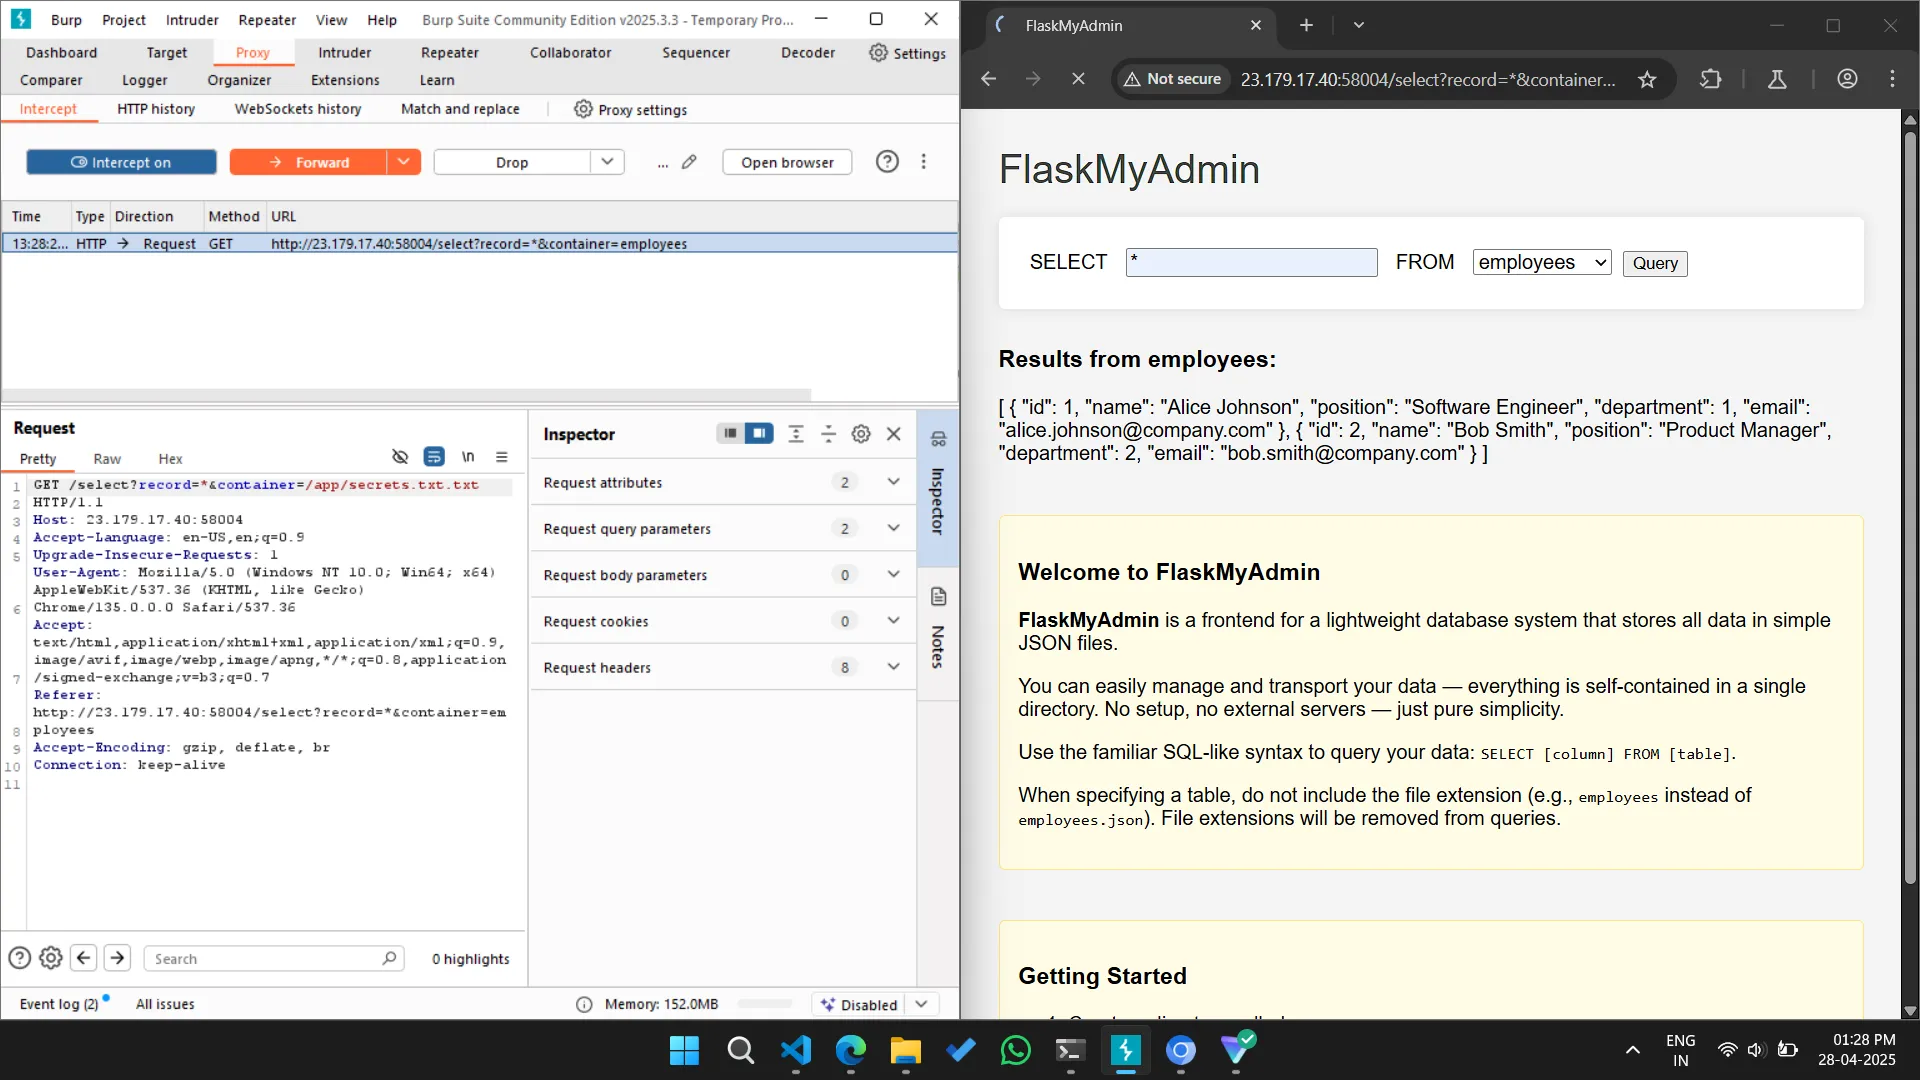Viewport: 1920px width, 1080px height.
Task: Switch Inspector to stacked layout icon
Action: point(731,433)
